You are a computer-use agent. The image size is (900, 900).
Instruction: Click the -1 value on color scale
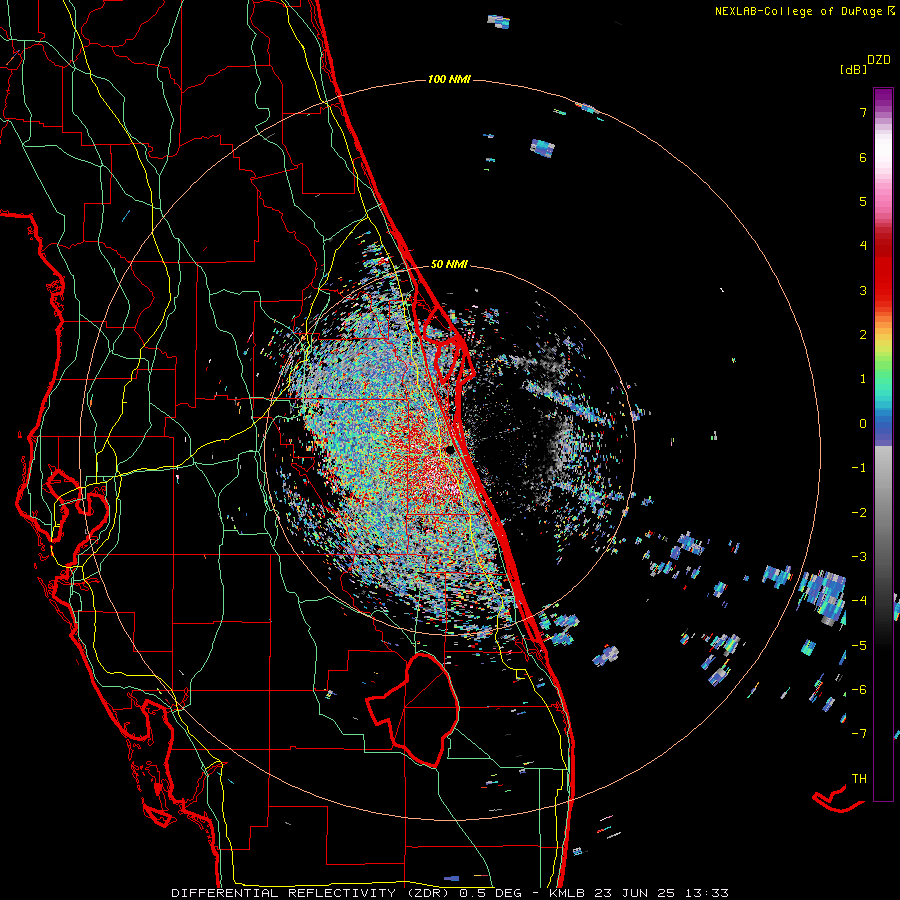(859, 468)
